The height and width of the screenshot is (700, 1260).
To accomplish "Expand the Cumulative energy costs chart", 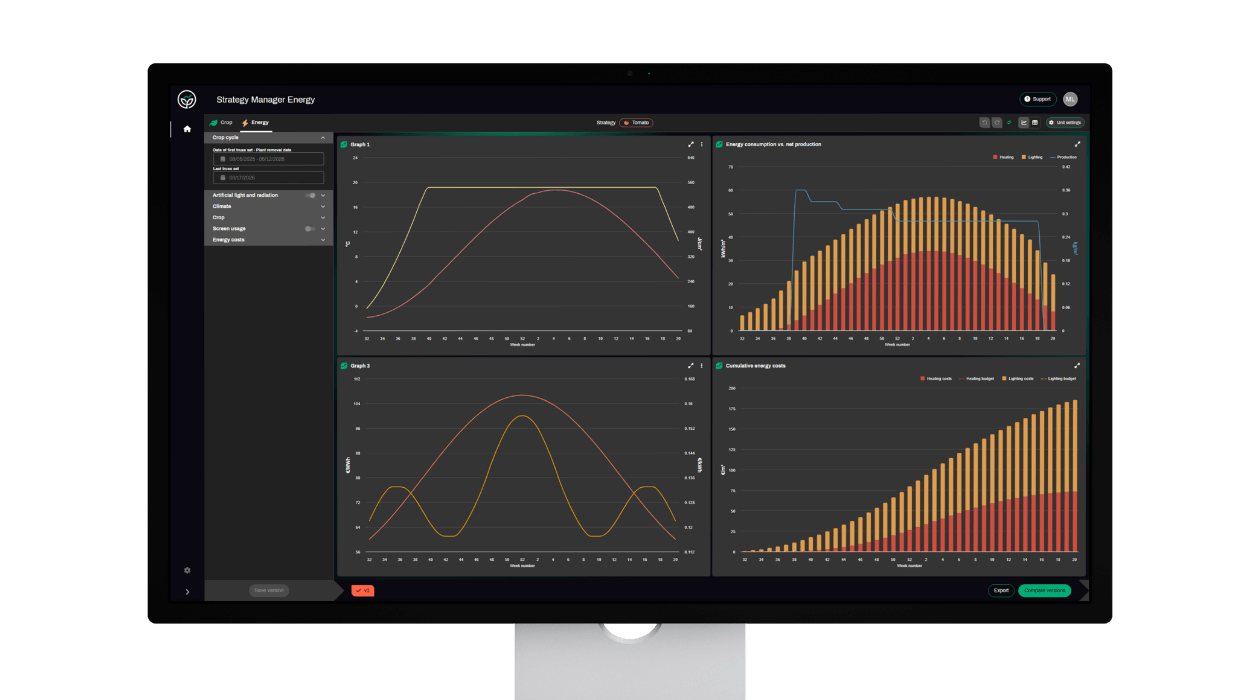I will coord(1077,366).
